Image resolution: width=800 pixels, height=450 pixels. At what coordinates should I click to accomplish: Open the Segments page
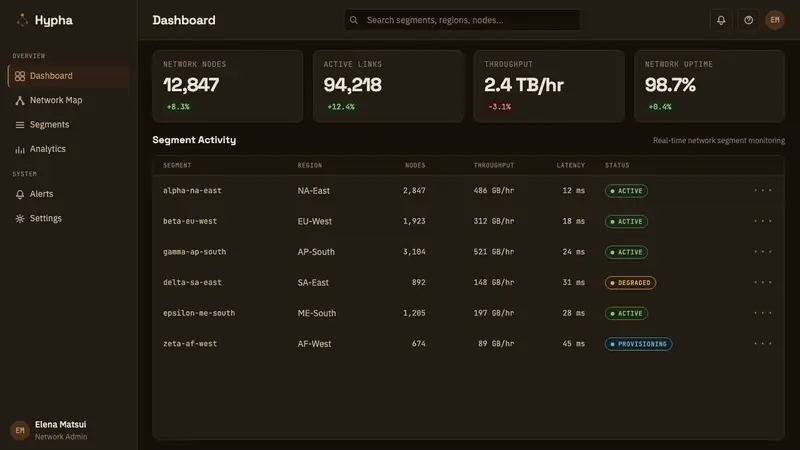[x=68, y=125]
